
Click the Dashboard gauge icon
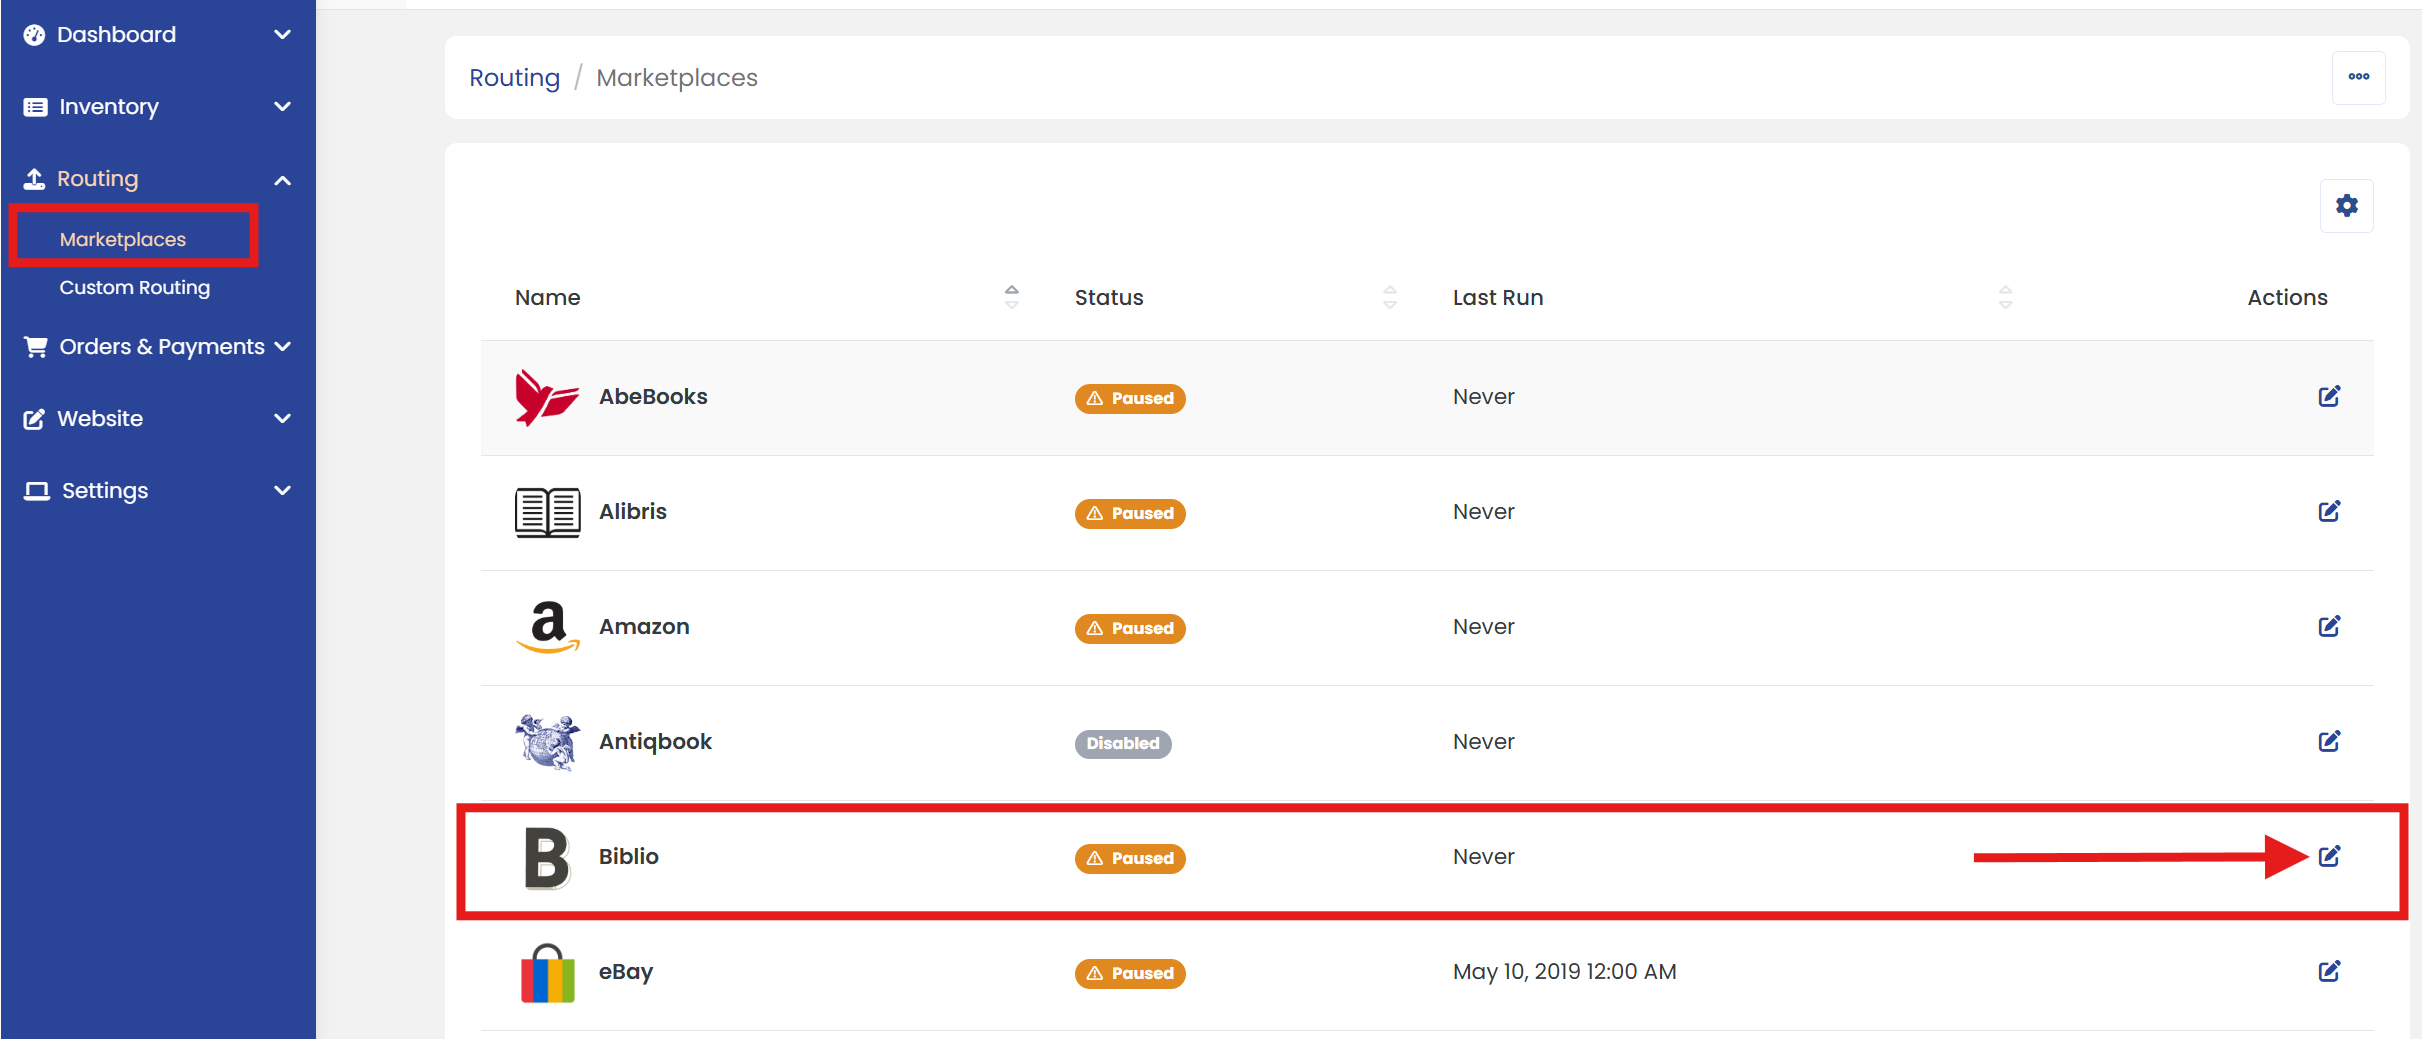[x=35, y=35]
